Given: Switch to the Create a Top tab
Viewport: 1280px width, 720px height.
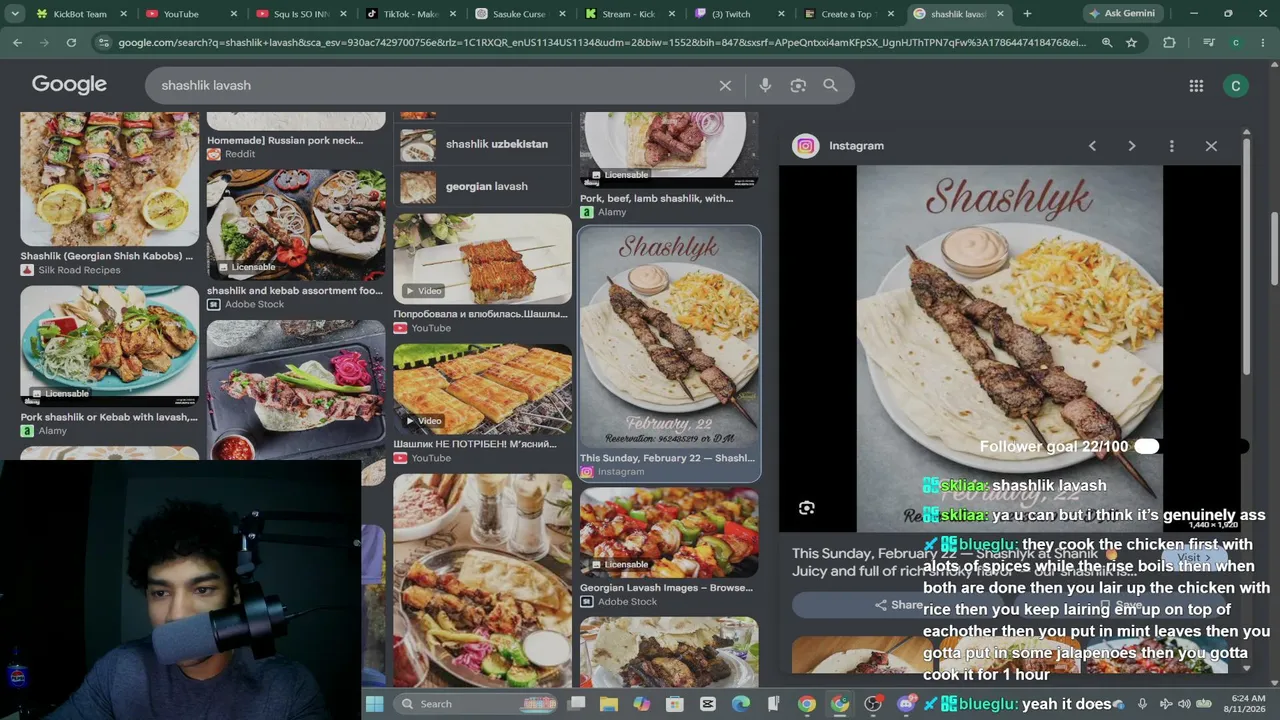Looking at the screenshot, I should coord(850,14).
